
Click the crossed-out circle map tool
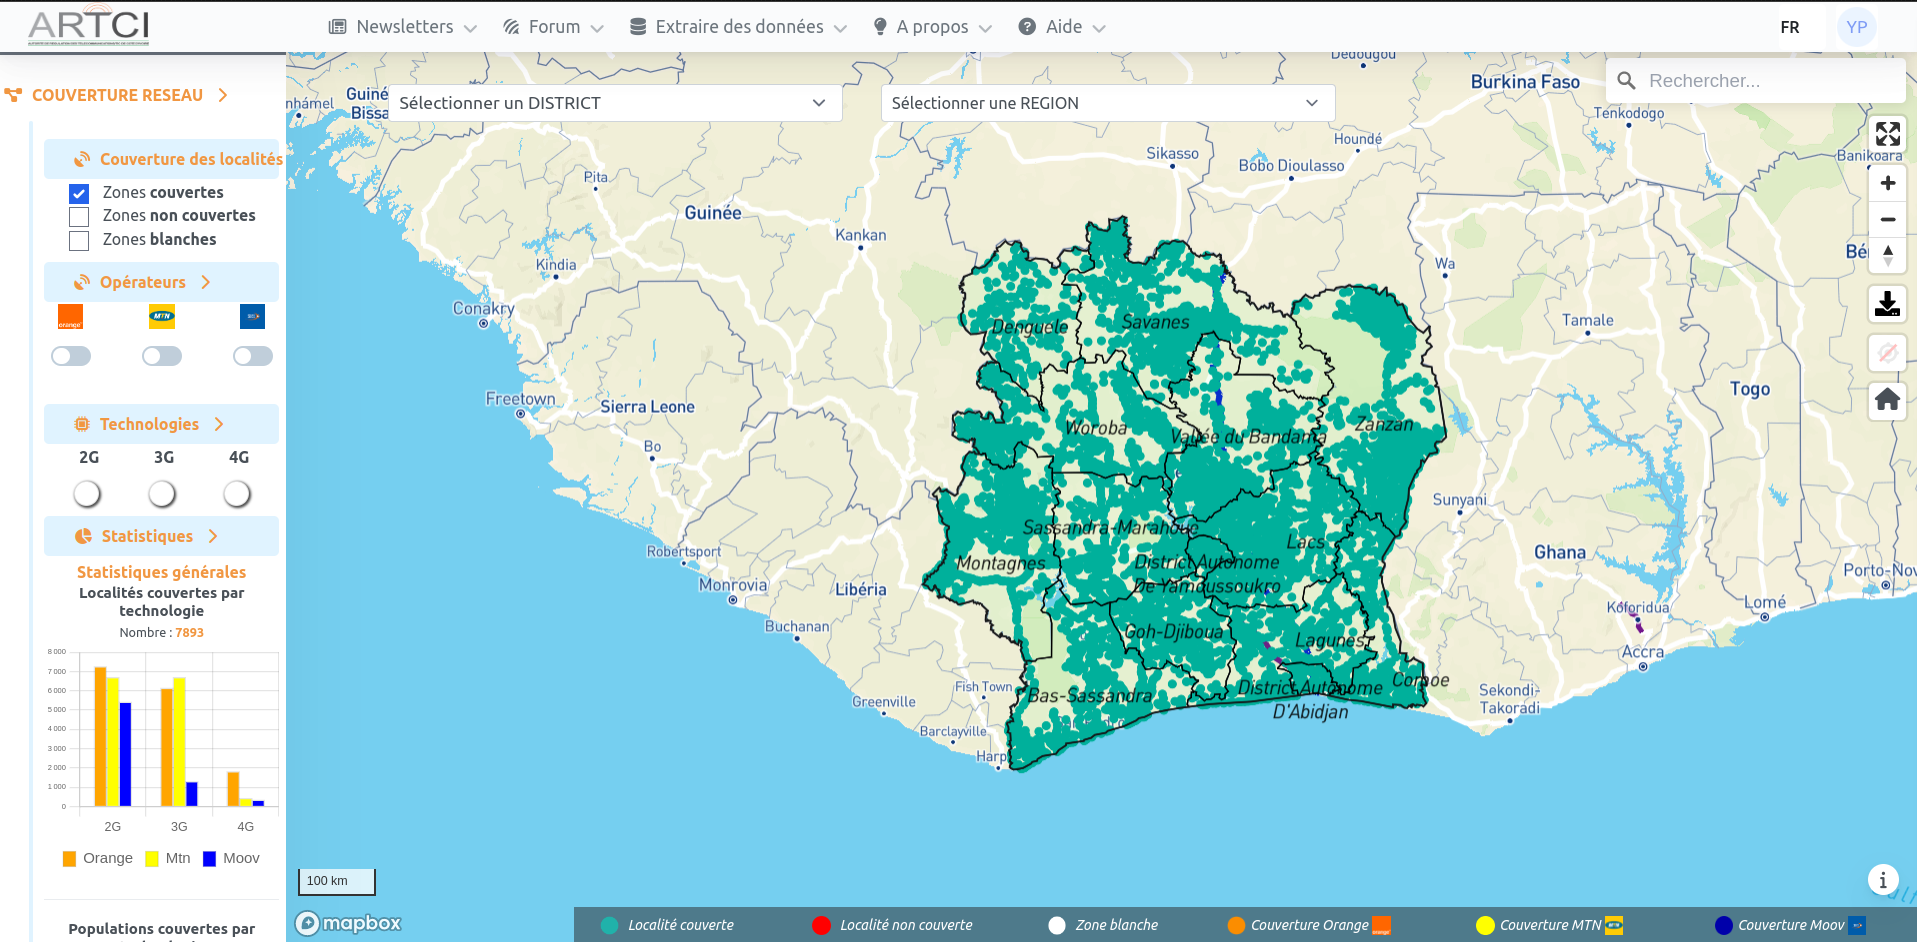[x=1887, y=352]
